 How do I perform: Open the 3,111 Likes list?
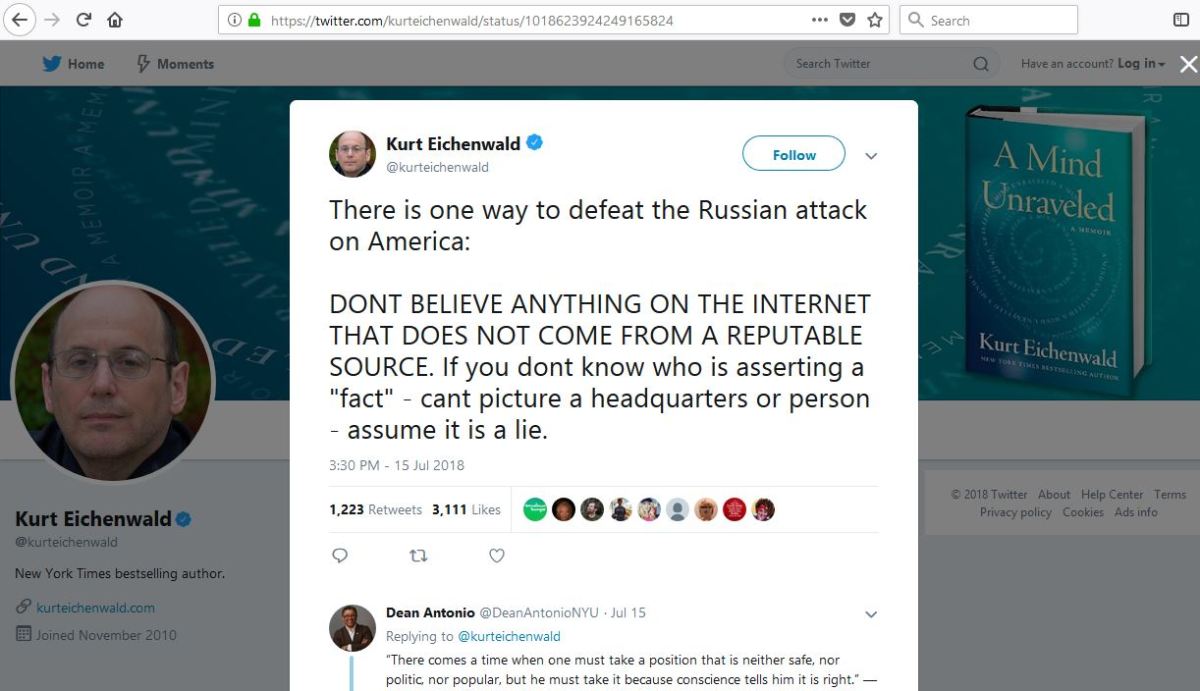pyautogui.click(x=466, y=510)
